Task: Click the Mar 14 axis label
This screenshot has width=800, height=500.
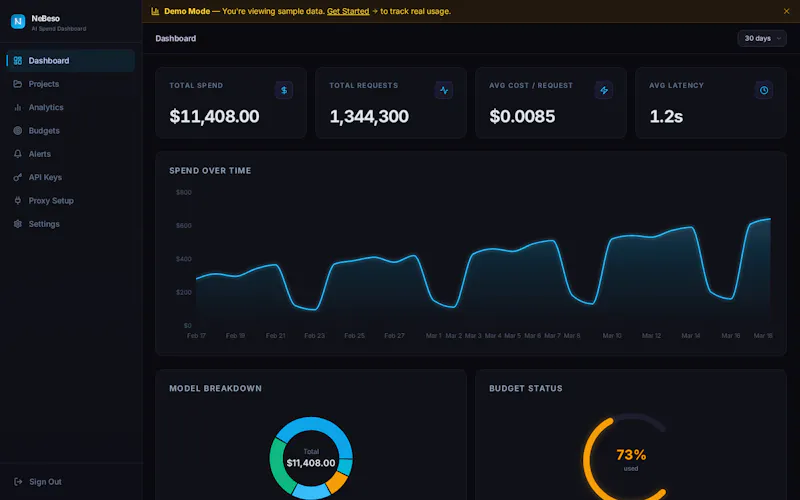Action: tap(691, 336)
